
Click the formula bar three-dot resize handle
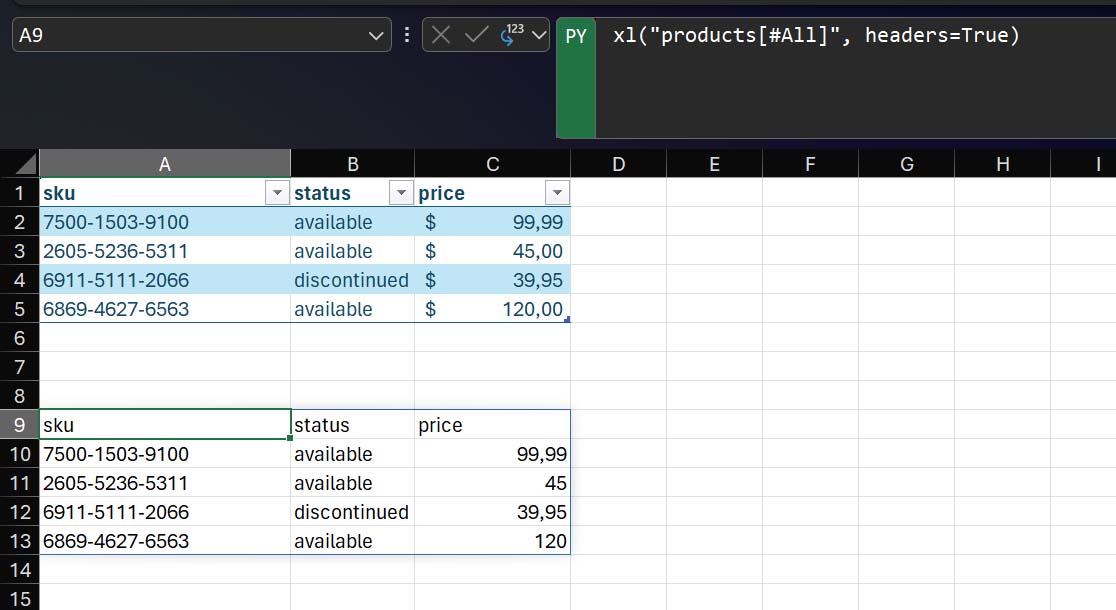[407, 35]
